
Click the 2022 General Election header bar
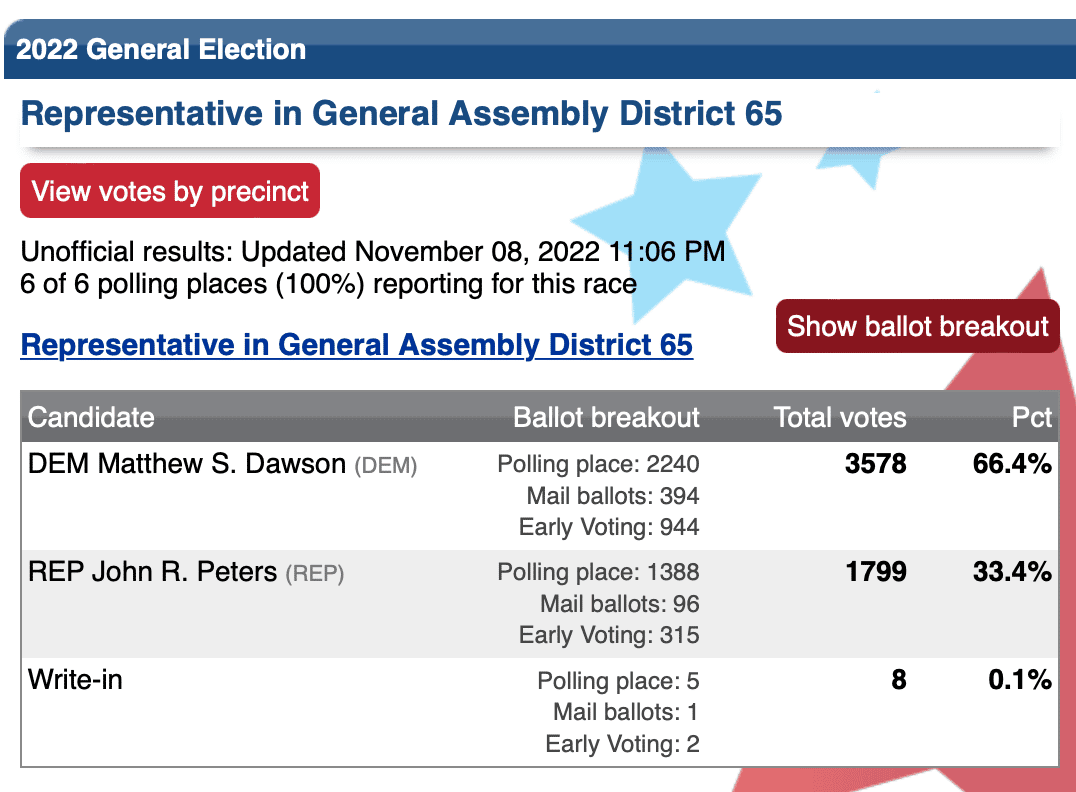[x=539, y=49]
